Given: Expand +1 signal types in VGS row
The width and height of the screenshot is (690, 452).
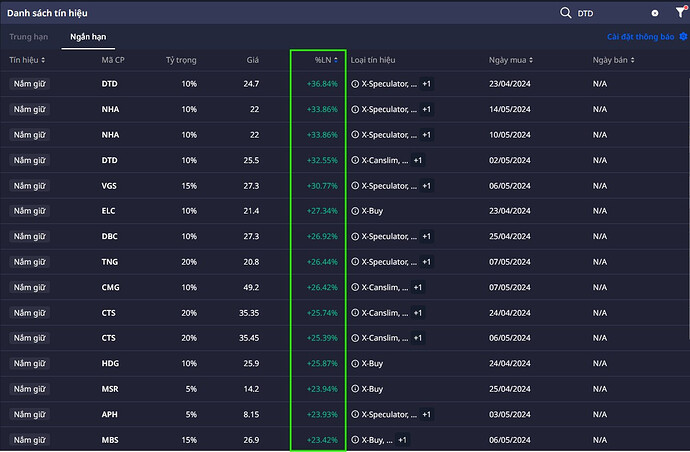Looking at the screenshot, I should 426,186.
